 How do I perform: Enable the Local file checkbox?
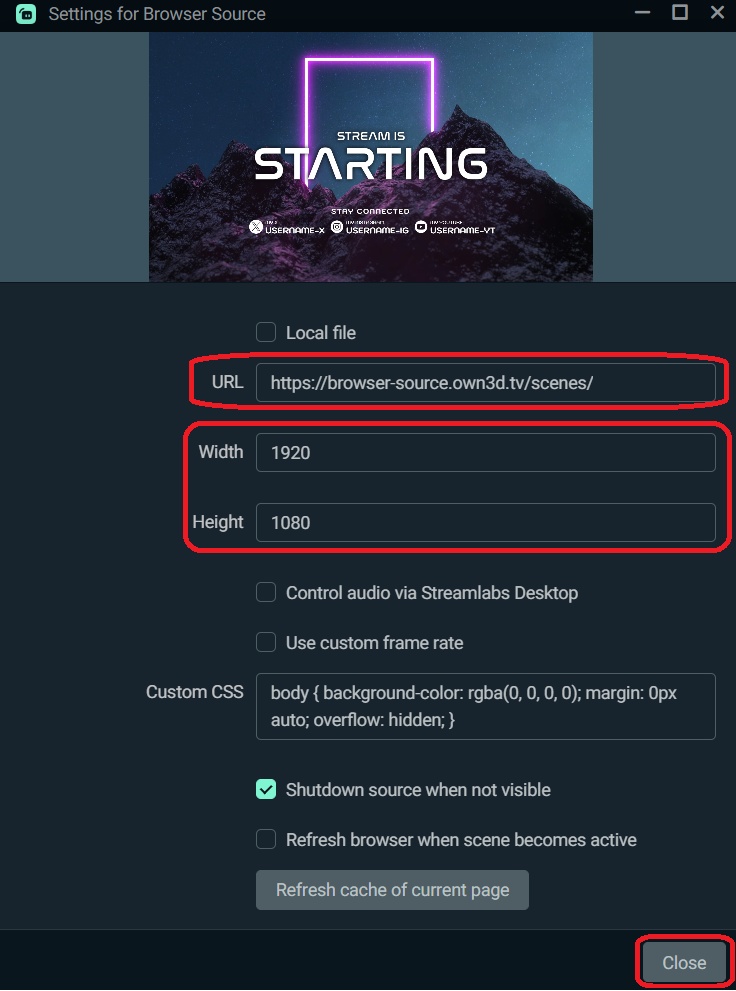(x=266, y=332)
